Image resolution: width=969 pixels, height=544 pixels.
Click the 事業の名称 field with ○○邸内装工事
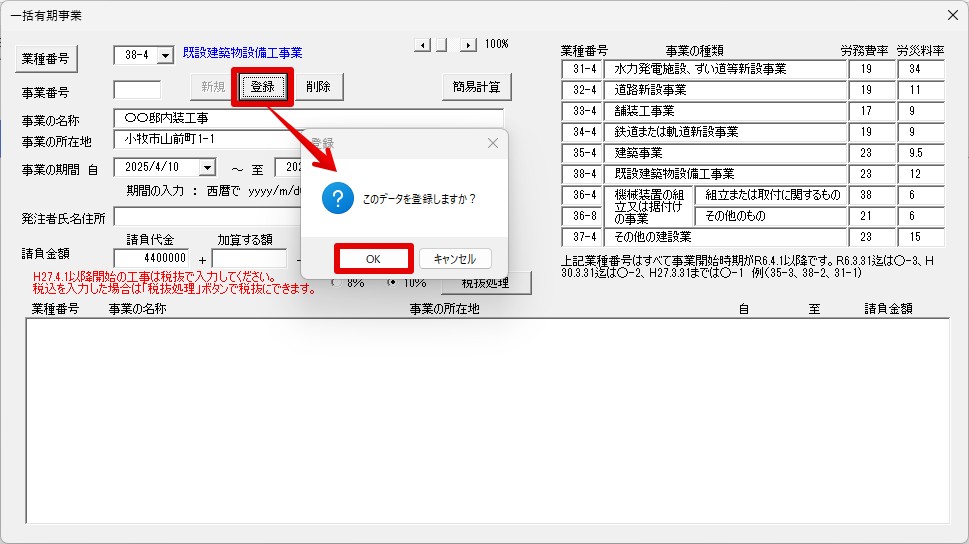tap(309, 118)
